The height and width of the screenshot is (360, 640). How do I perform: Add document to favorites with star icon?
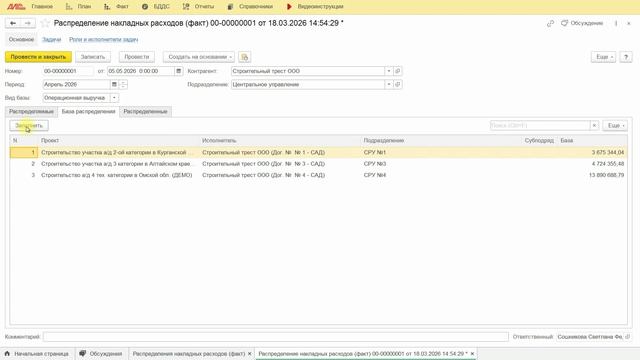click(x=45, y=23)
